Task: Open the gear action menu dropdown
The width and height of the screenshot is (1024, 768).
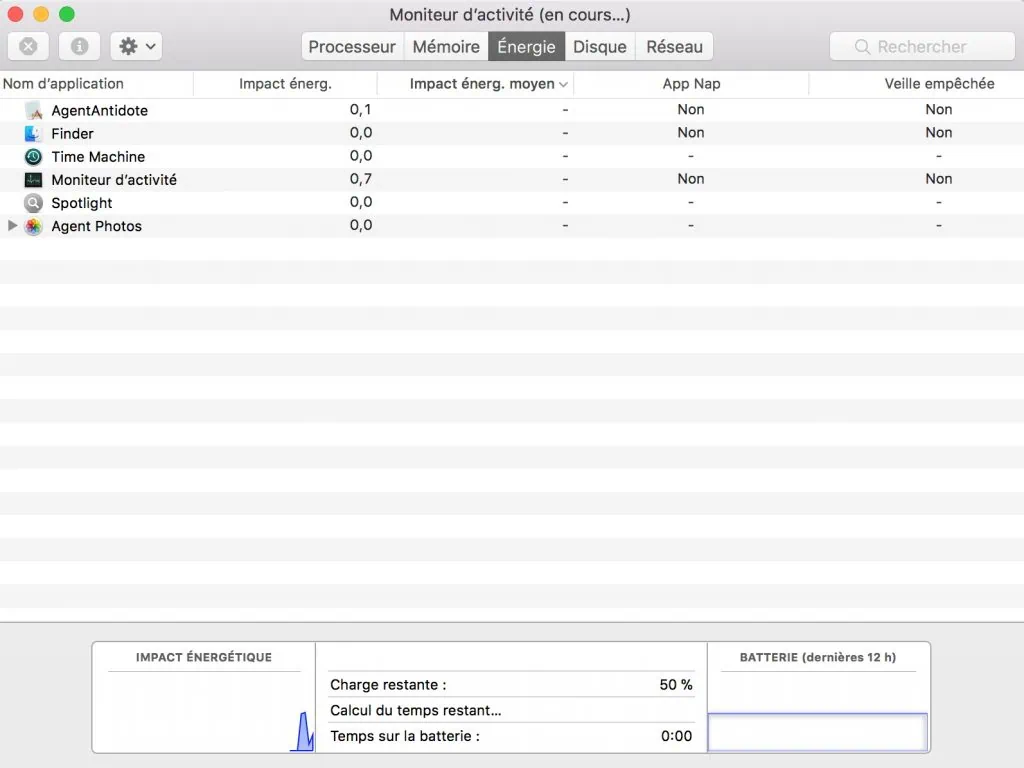Action: pos(136,46)
